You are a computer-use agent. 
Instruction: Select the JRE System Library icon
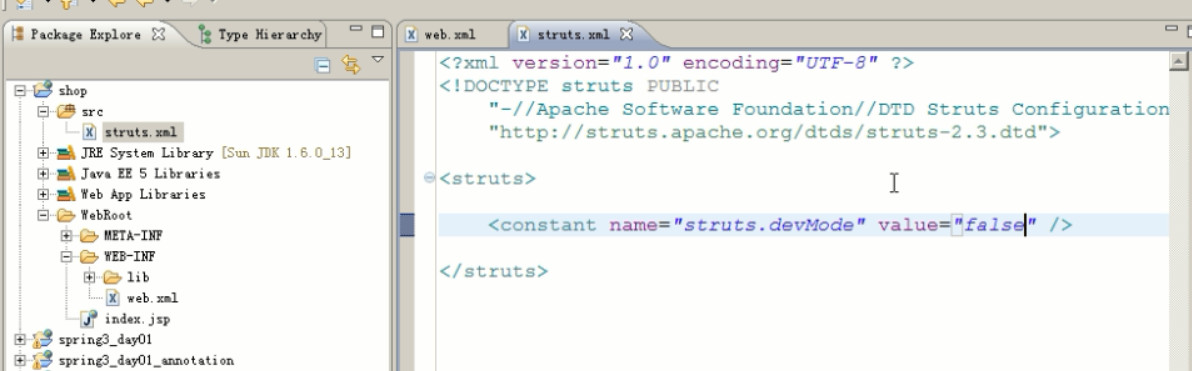click(66, 153)
